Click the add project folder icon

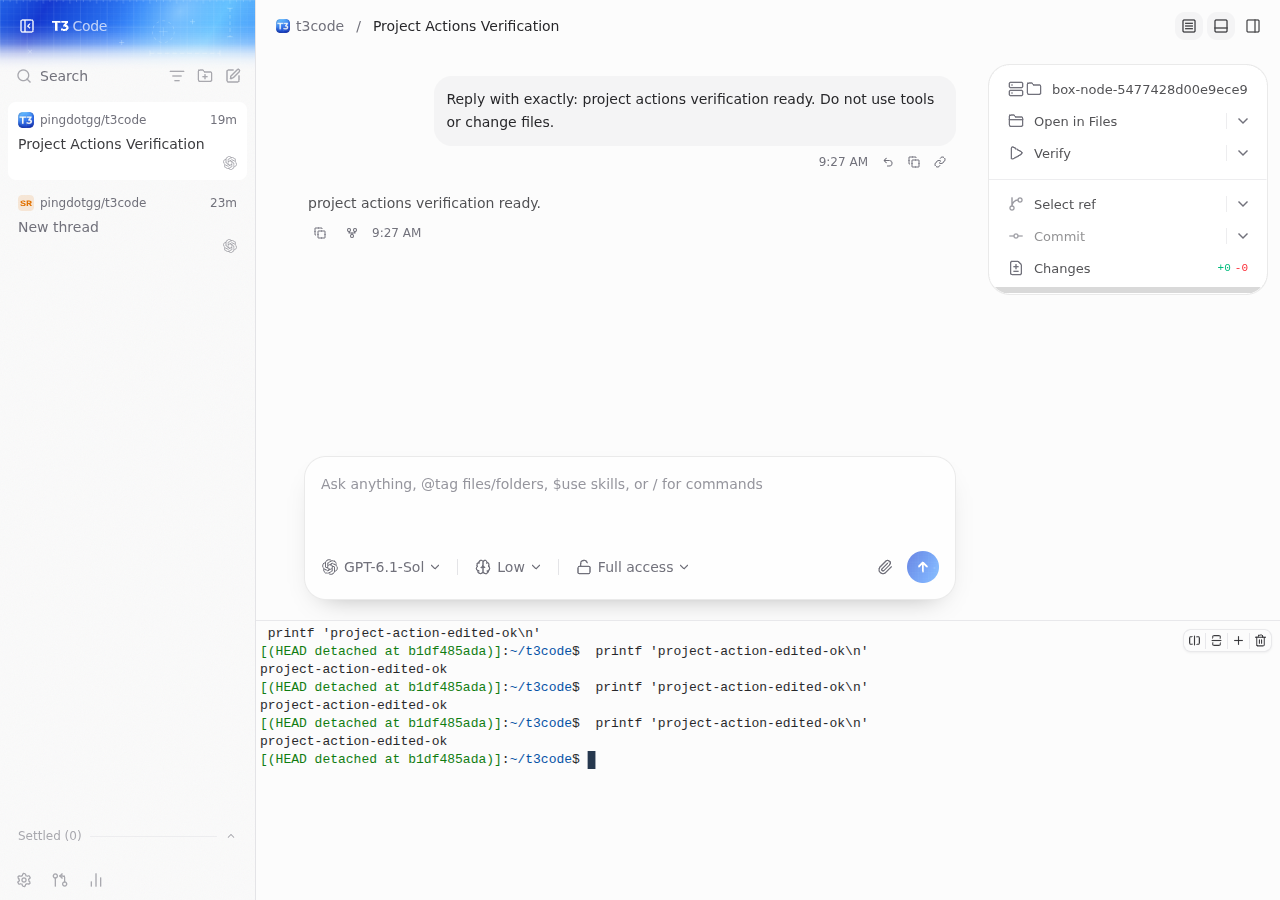point(205,76)
